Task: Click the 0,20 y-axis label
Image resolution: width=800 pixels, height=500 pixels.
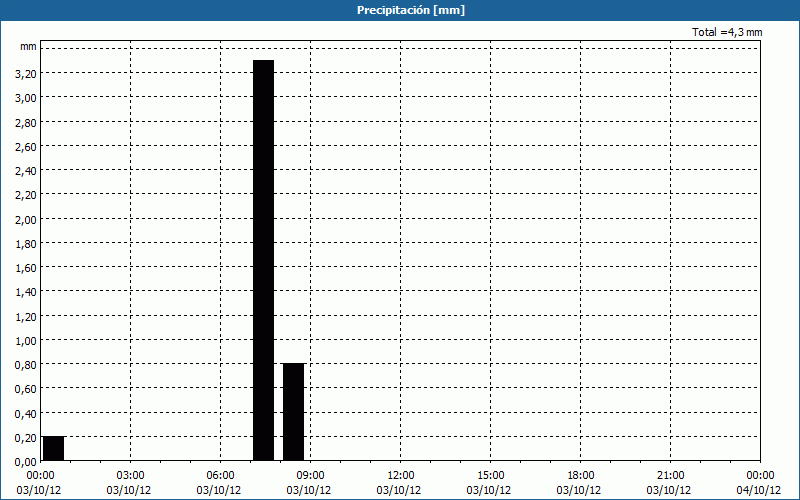Action: coord(26,437)
